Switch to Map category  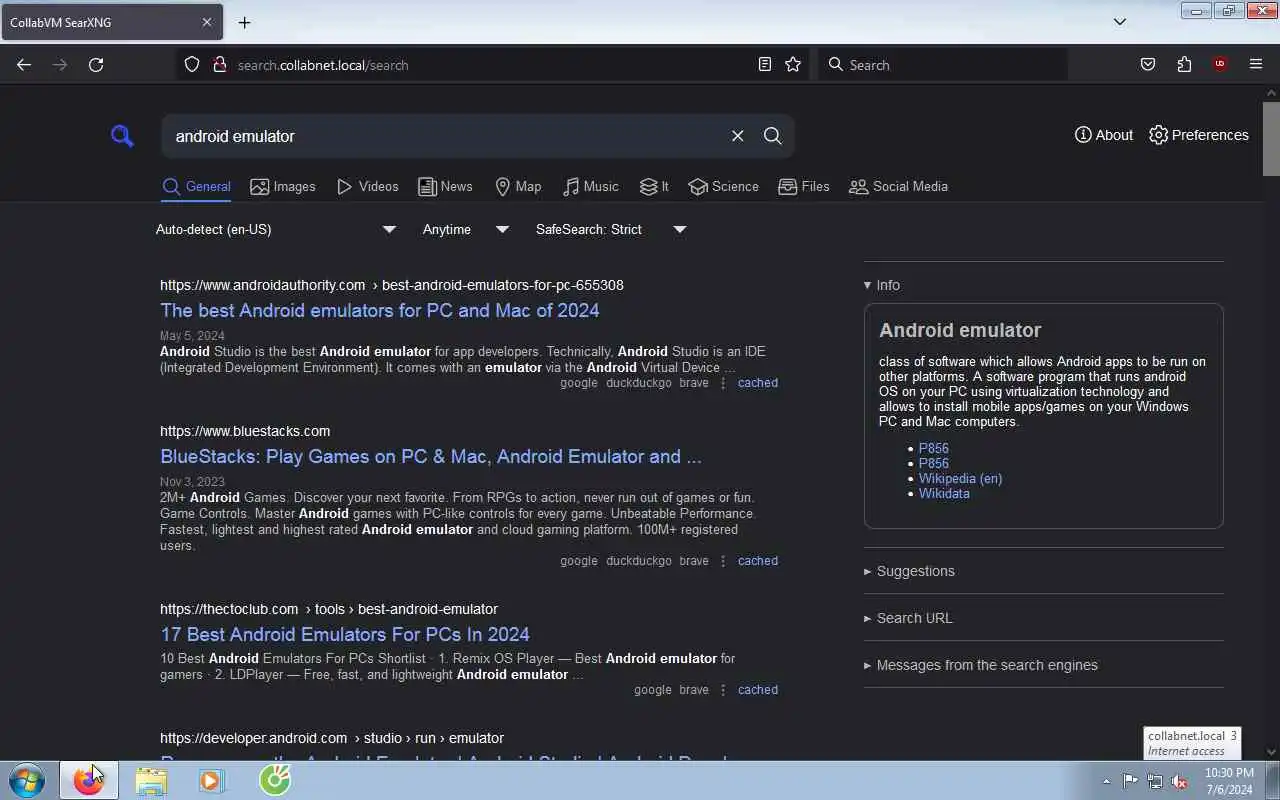518,187
